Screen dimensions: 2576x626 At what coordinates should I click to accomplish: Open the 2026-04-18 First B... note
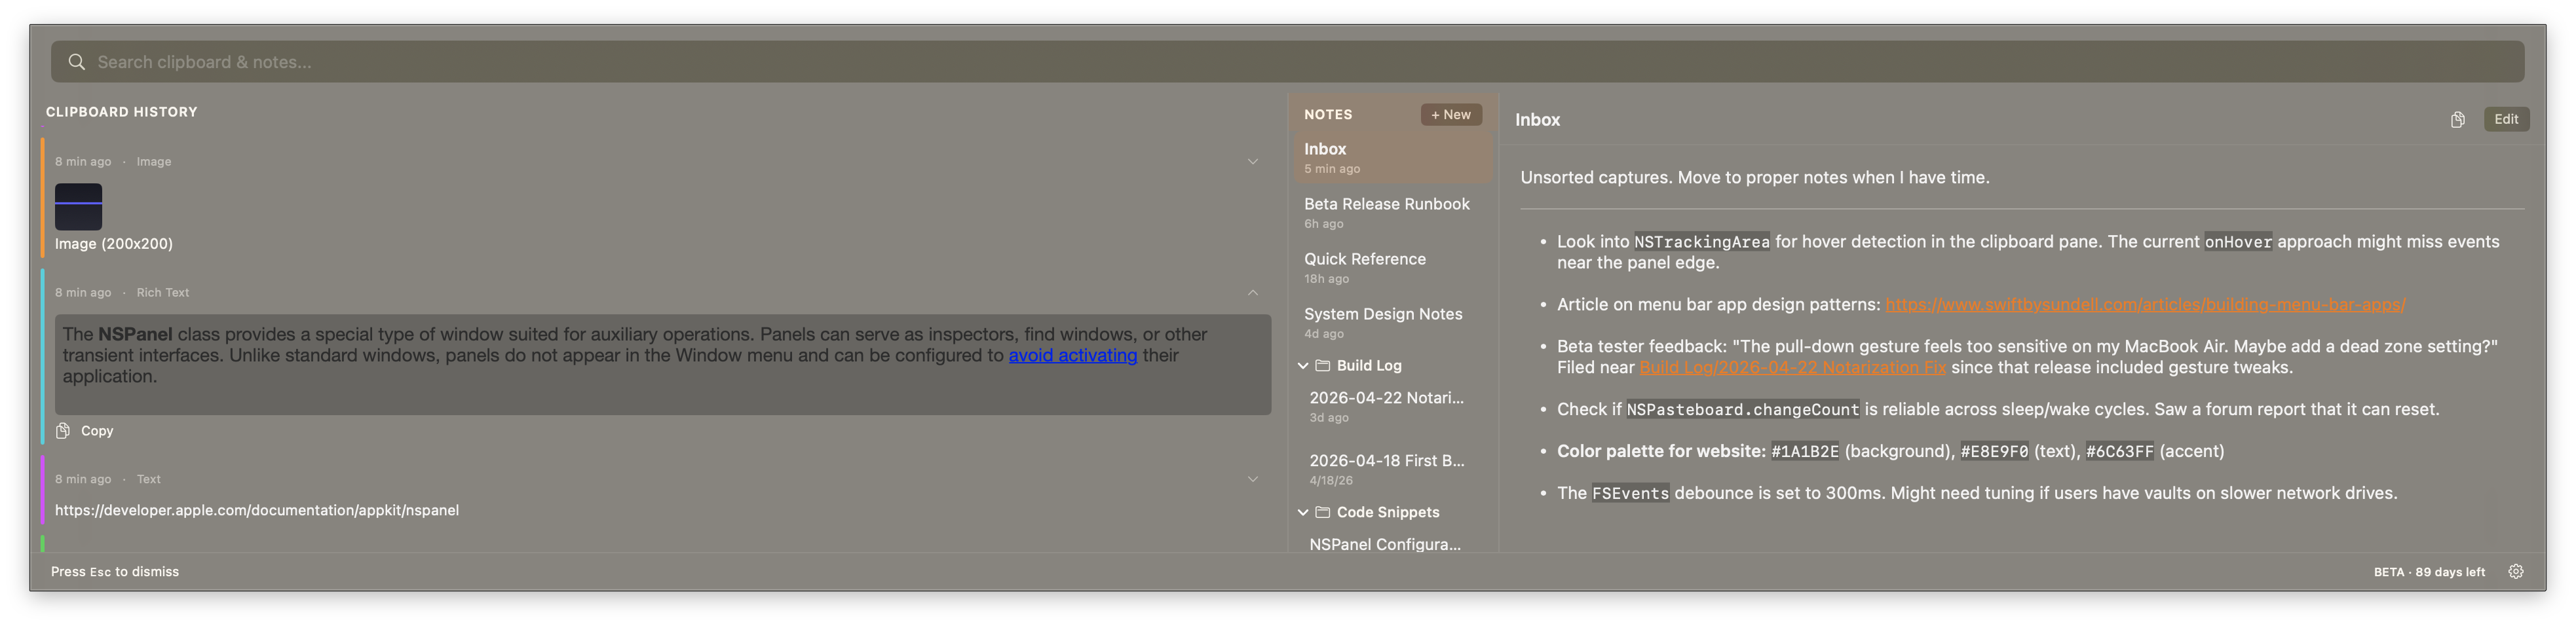[x=1395, y=470]
